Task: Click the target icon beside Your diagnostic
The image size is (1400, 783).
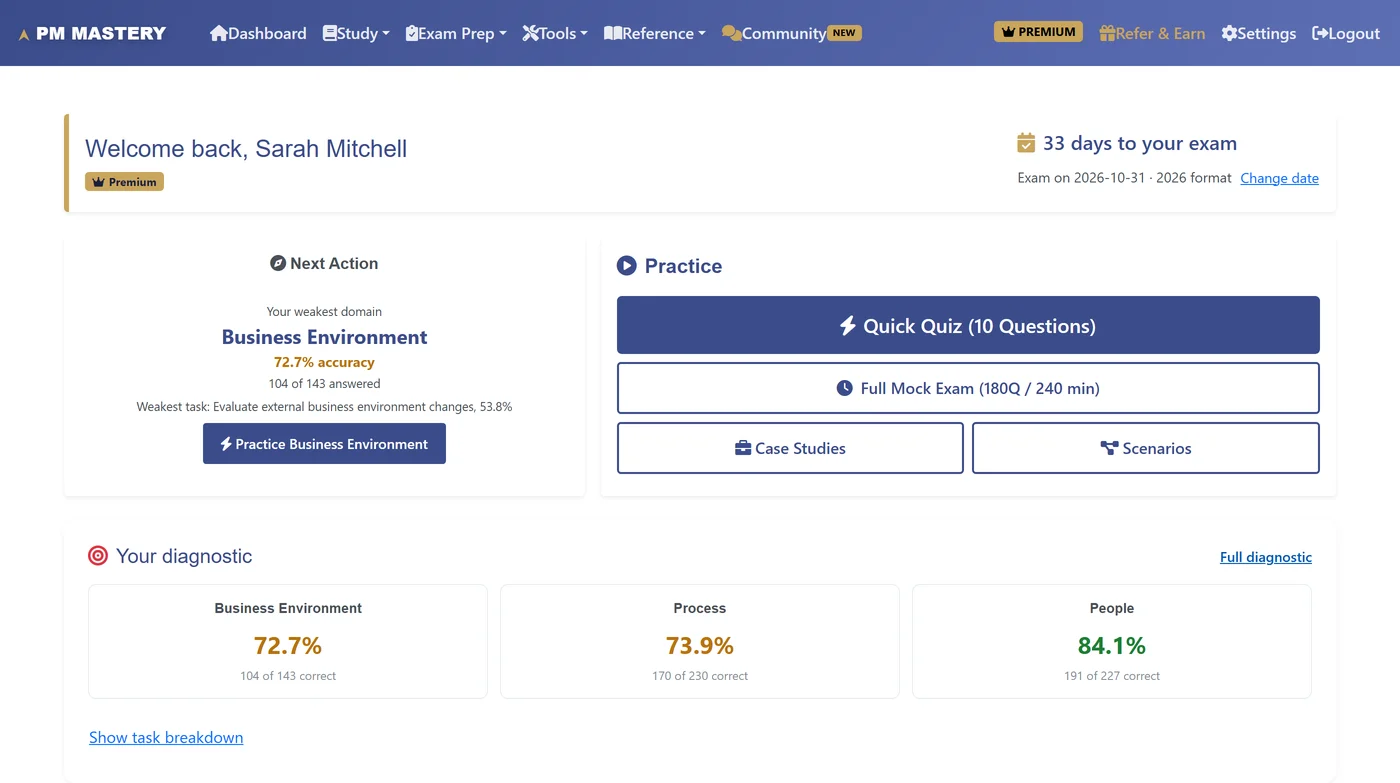Action: pyautogui.click(x=98, y=556)
